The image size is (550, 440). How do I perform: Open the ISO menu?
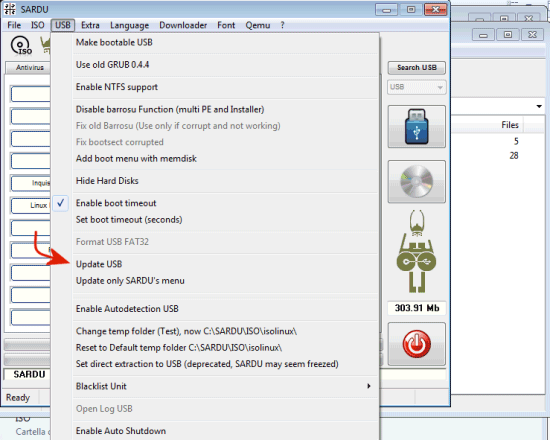[38, 25]
